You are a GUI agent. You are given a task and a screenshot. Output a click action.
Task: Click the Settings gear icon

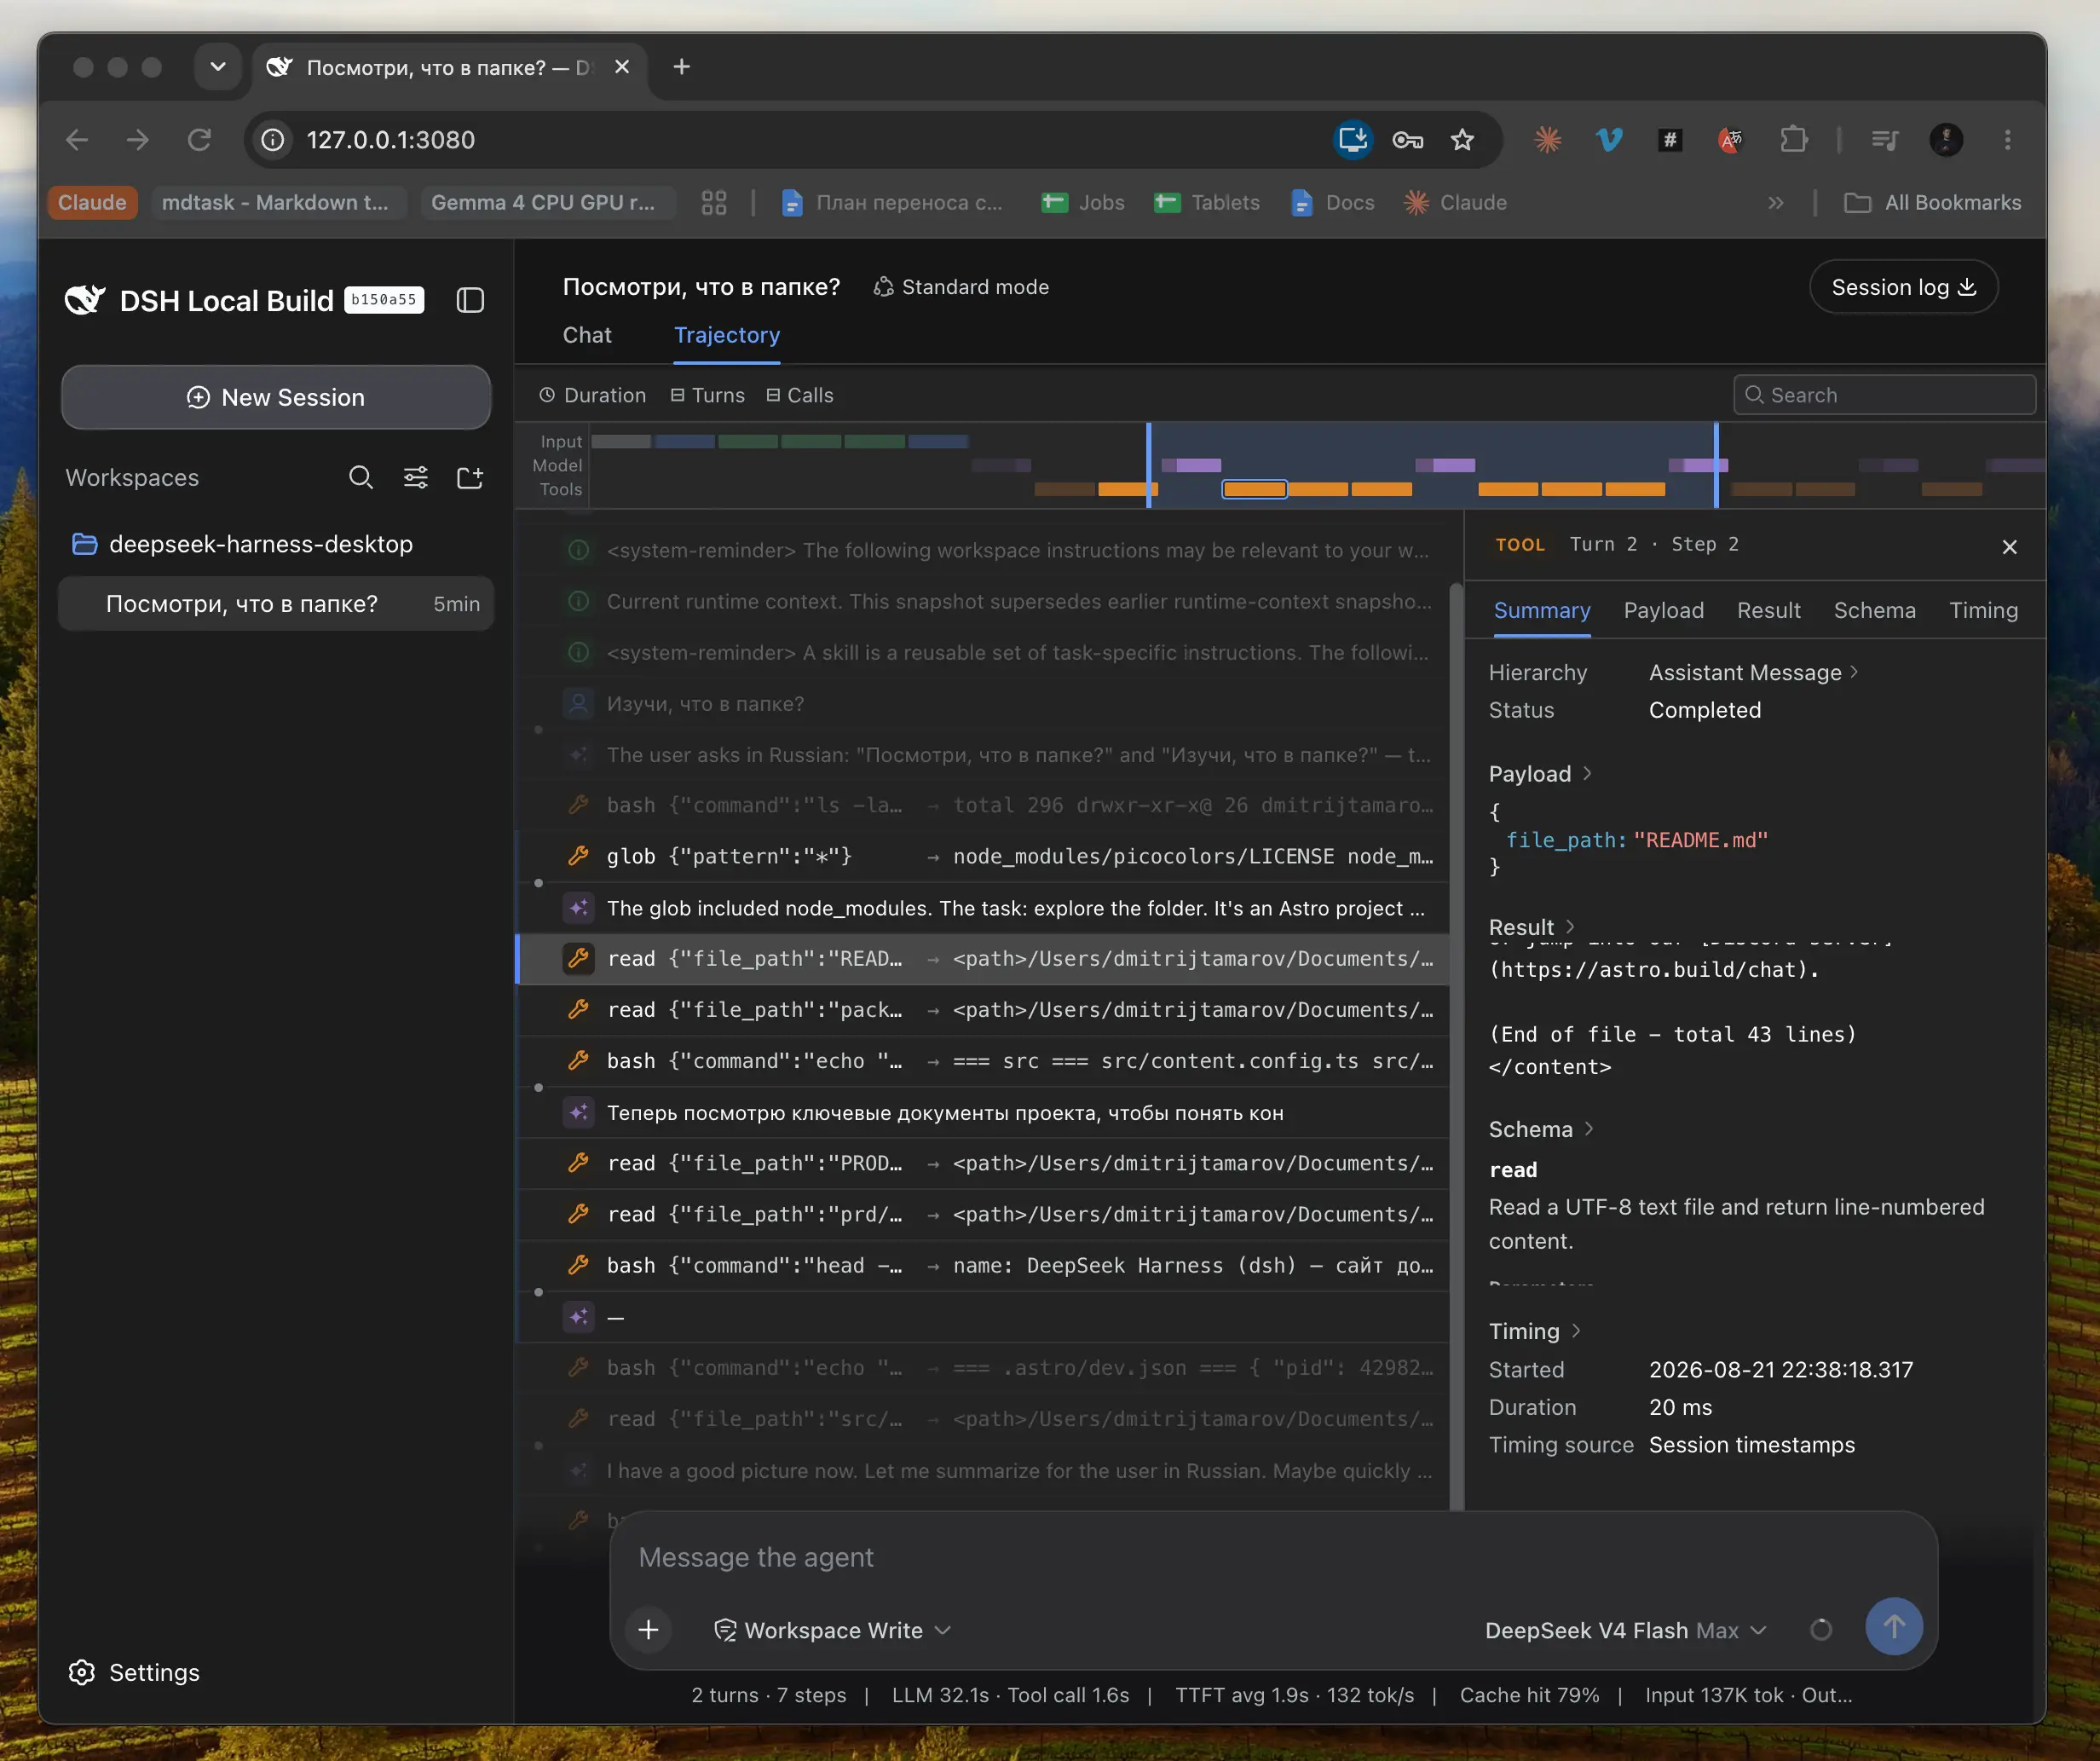click(82, 1673)
